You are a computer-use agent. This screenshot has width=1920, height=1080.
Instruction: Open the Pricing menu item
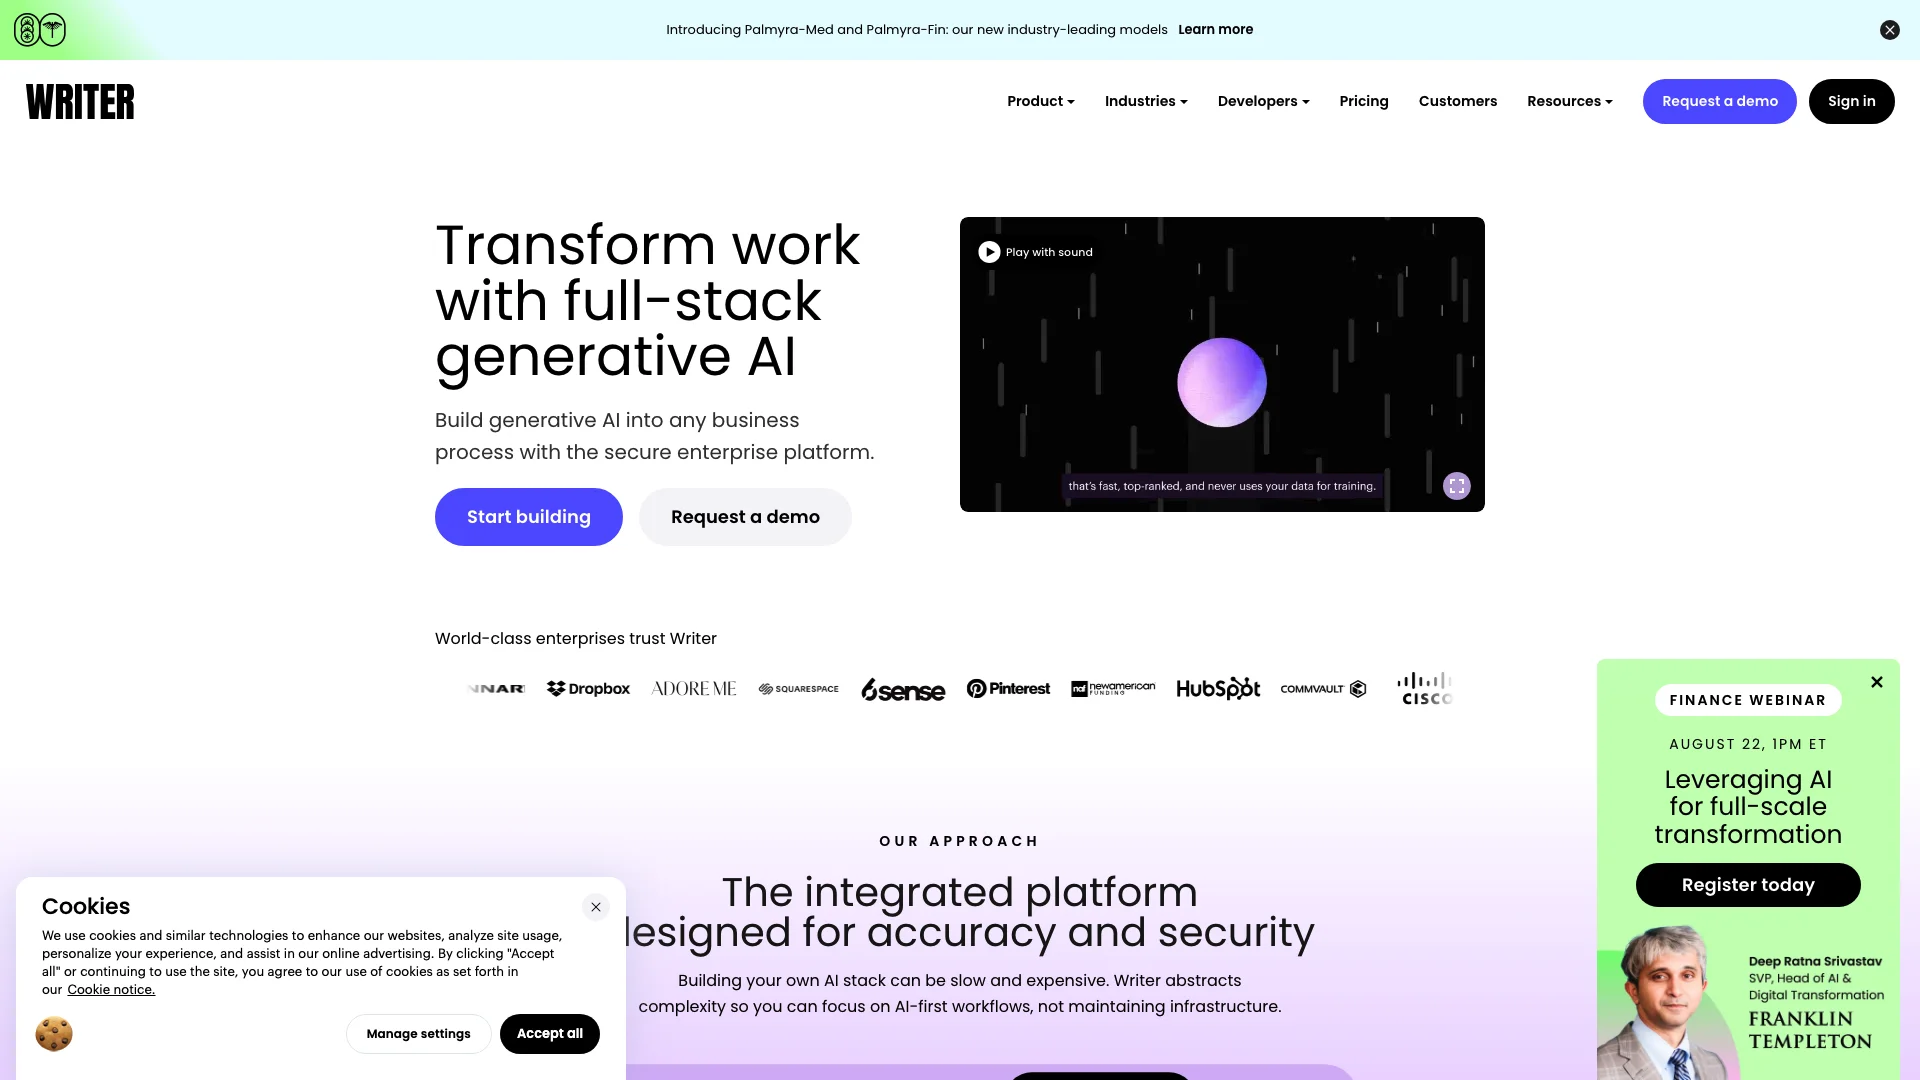click(1364, 100)
